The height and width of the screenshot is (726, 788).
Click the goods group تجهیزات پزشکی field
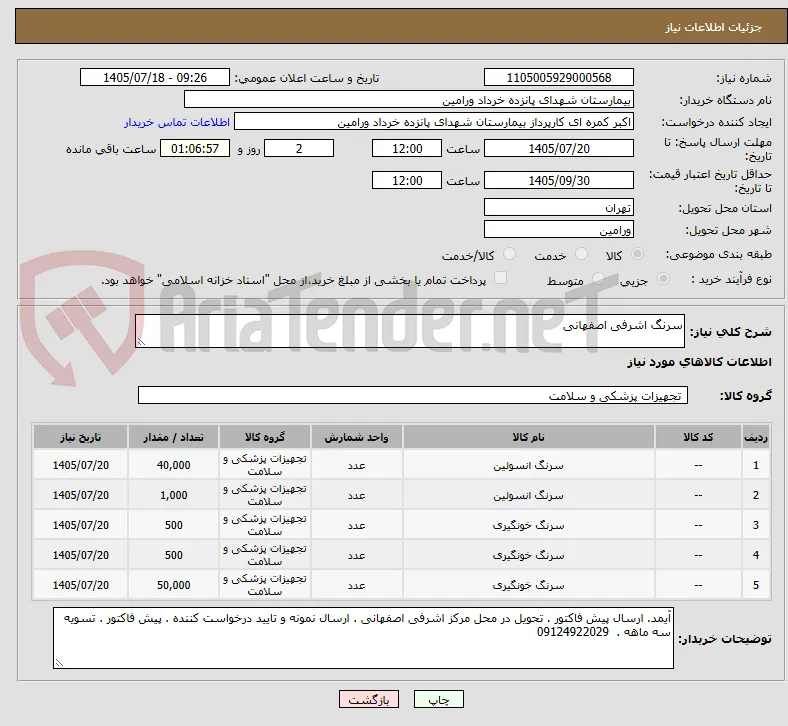coord(413,395)
